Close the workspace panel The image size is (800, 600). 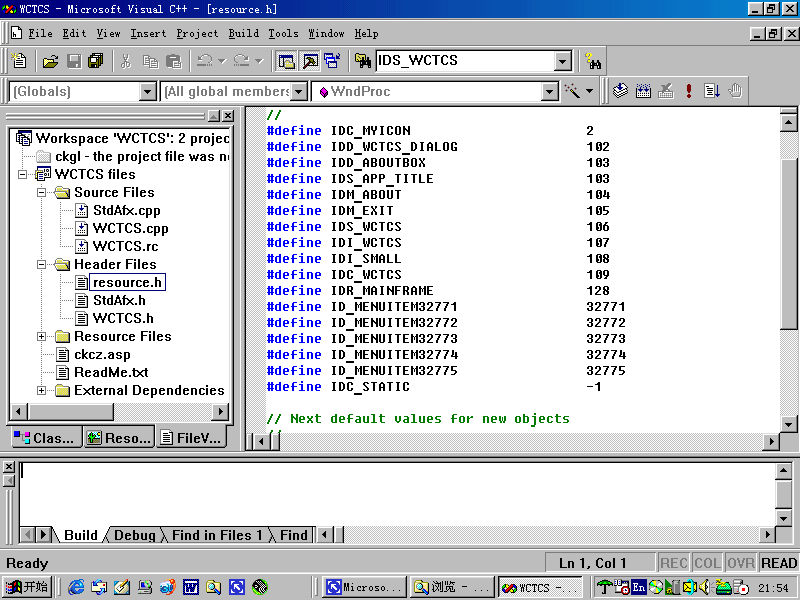[228, 116]
